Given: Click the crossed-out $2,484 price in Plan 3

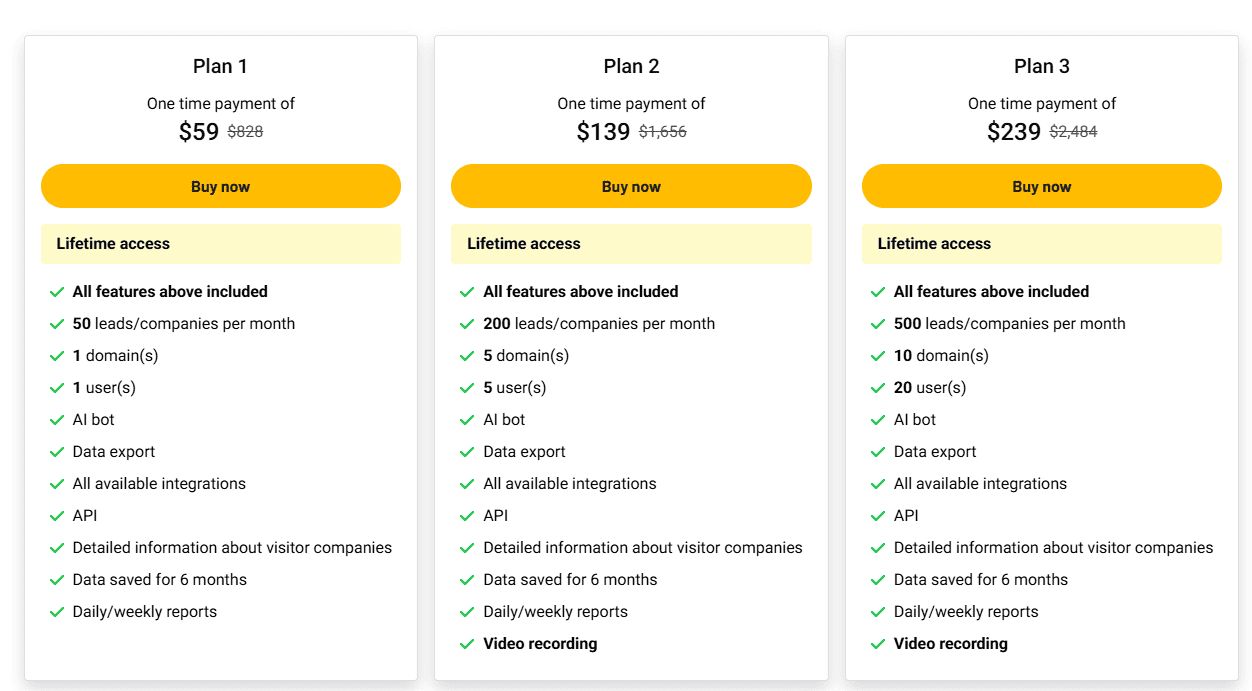Looking at the screenshot, I should pos(1073,131).
